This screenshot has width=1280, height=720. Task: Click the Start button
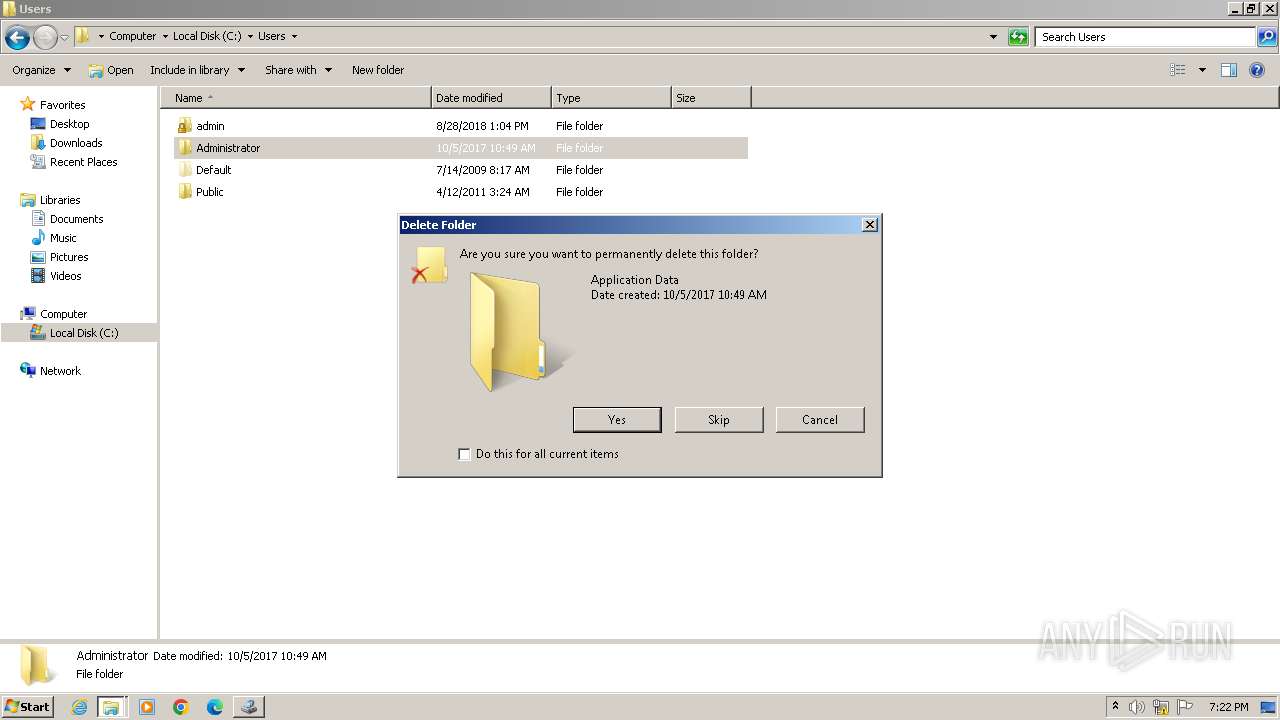(x=27, y=707)
